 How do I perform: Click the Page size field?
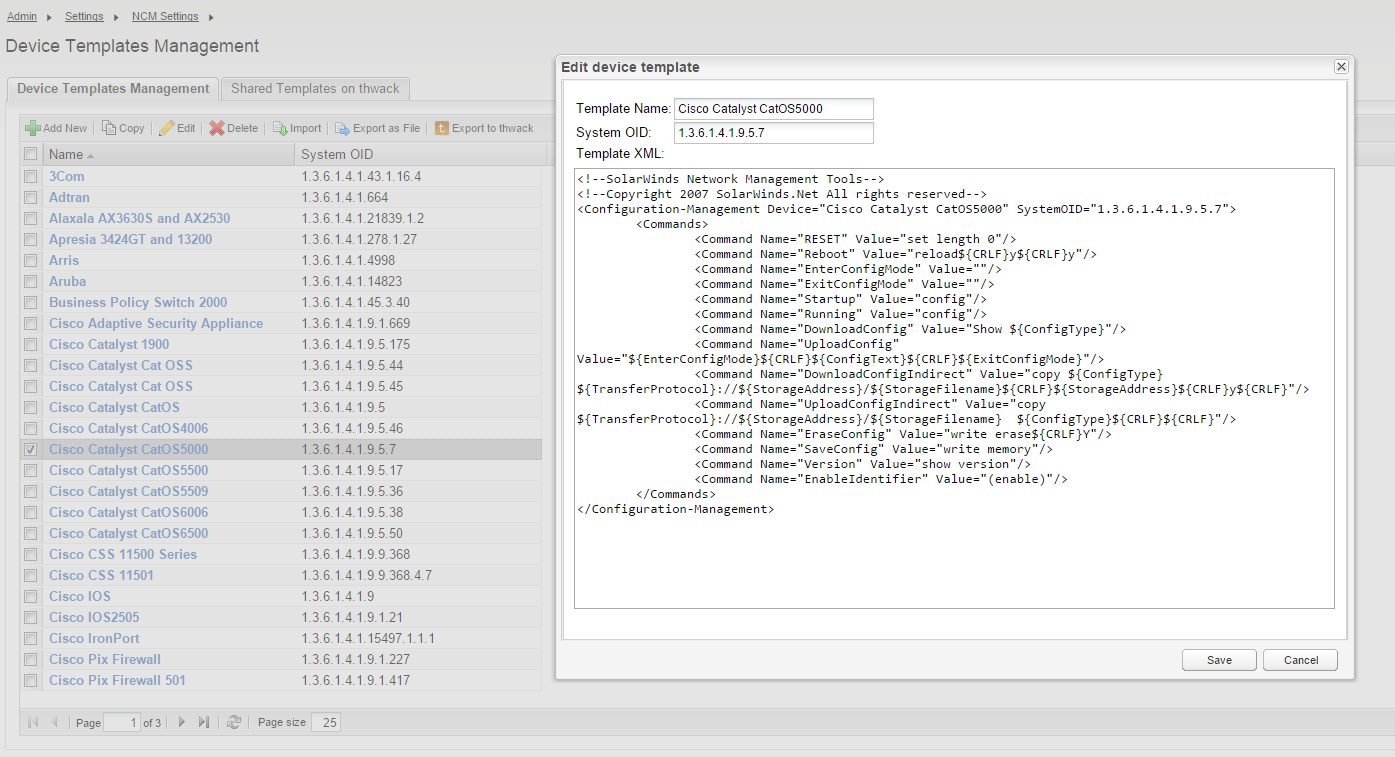pyautogui.click(x=326, y=722)
